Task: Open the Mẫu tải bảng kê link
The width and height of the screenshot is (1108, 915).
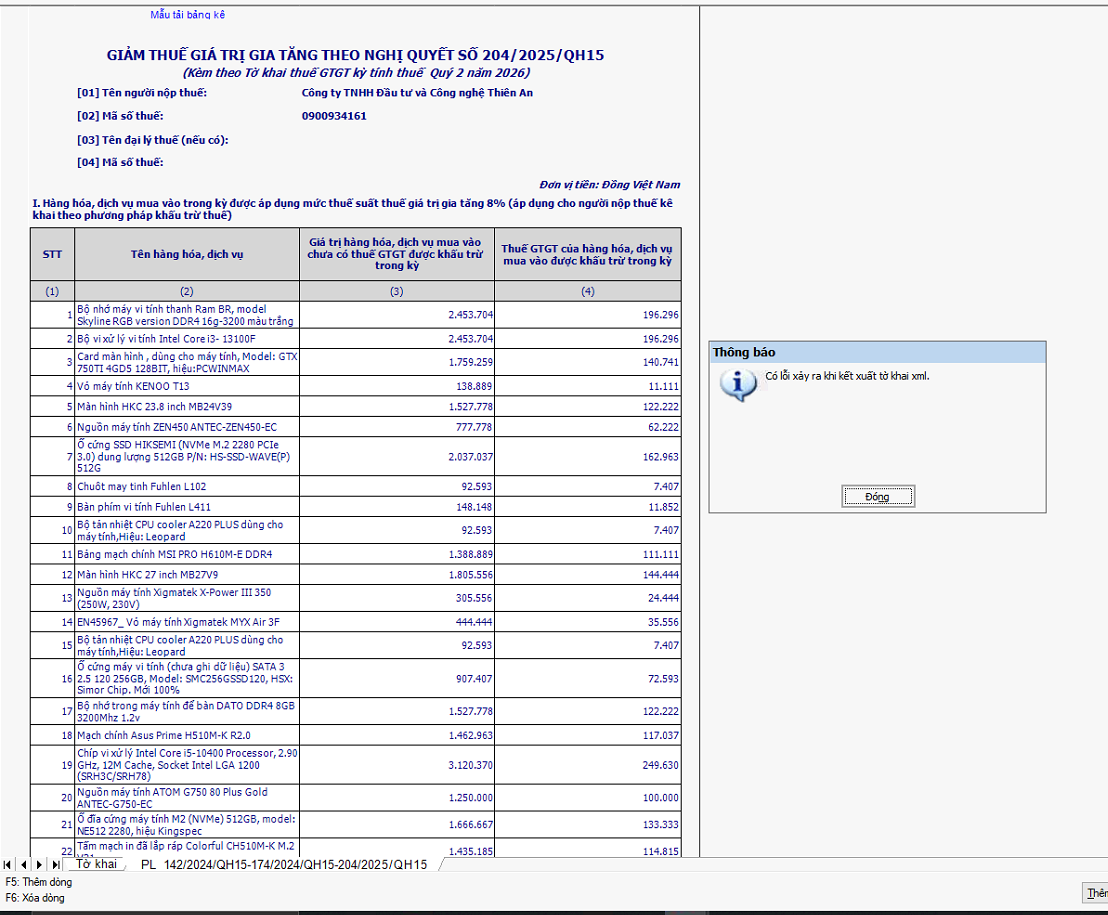Action: (x=187, y=15)
